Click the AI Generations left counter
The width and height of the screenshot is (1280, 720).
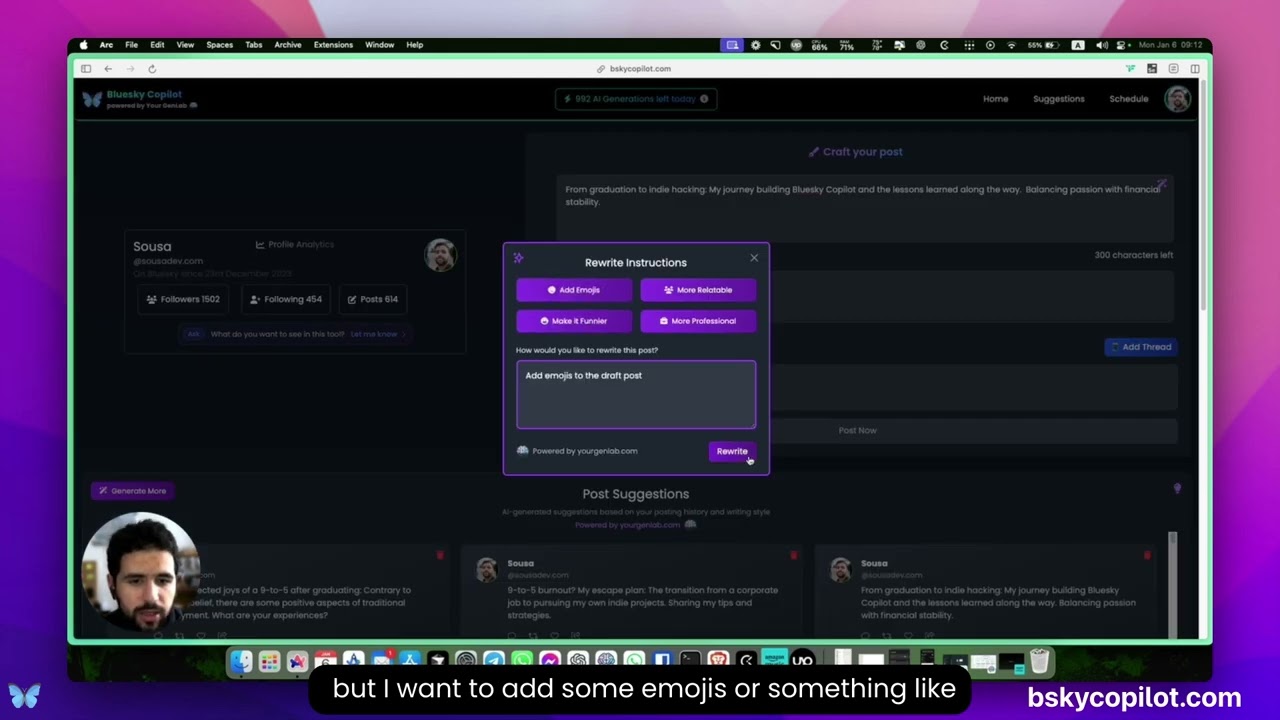[636, 99]
